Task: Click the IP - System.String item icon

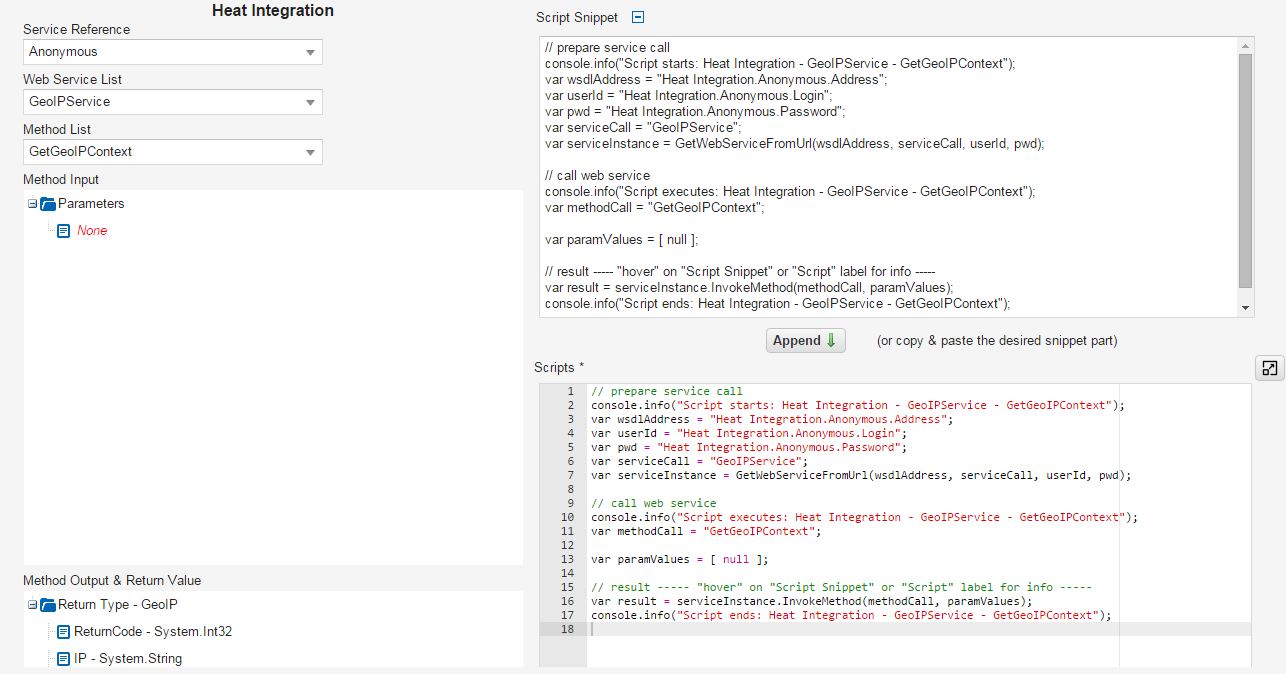Action: [x=64, y=659]
